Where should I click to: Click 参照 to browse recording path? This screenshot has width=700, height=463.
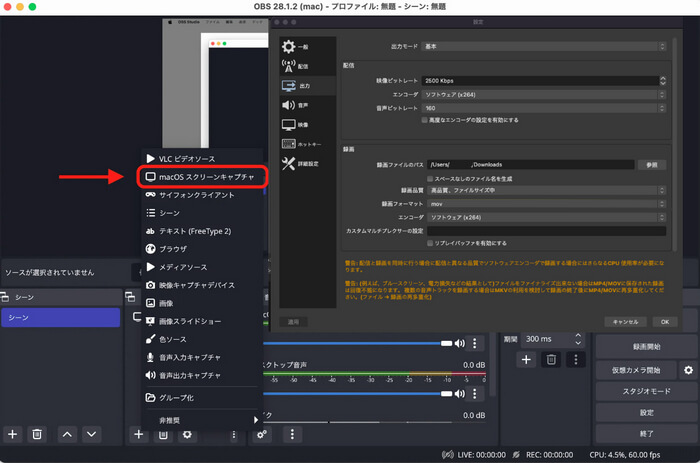tap(652, 165)
